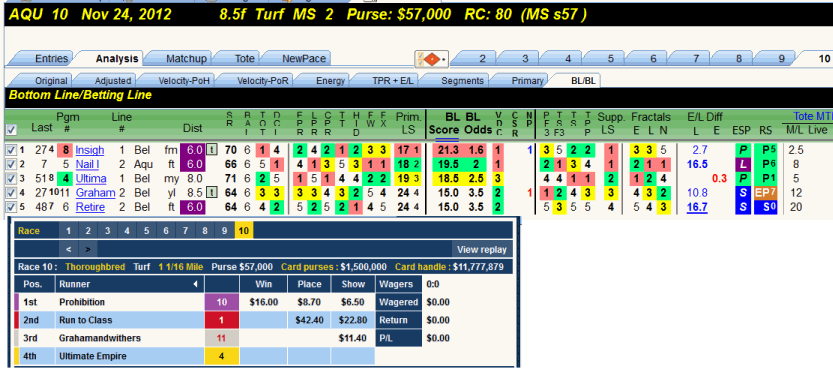This screenshot has height=372, width=833.
Task: Open the Nail I horse link
Action: (87, 165)
